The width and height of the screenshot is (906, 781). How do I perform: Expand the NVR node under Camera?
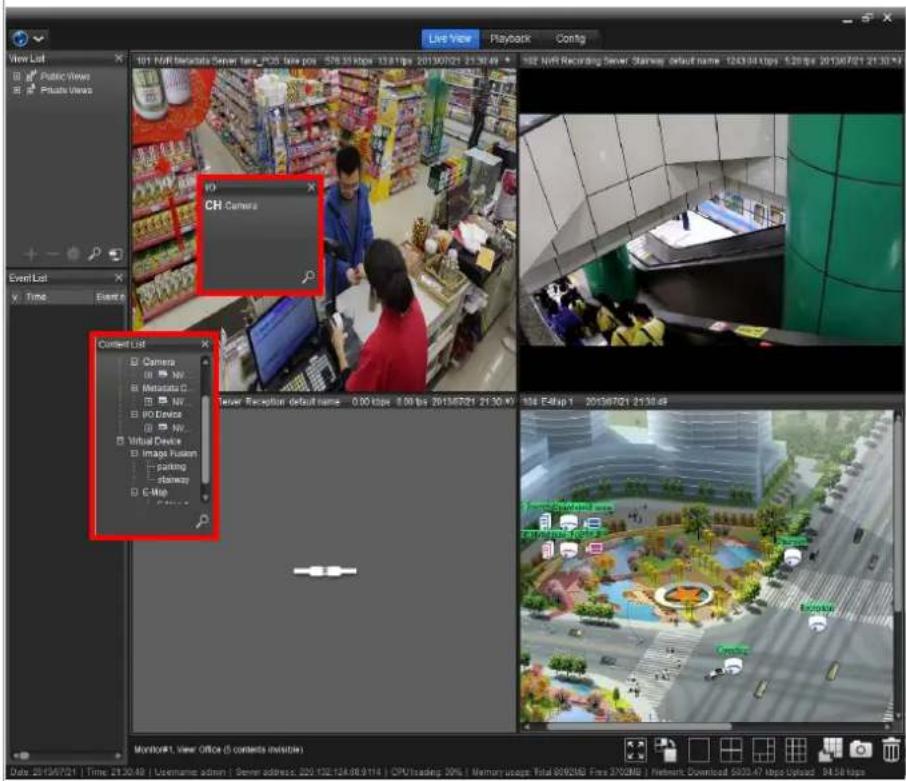pyautogui.click(x=148, y=375)
